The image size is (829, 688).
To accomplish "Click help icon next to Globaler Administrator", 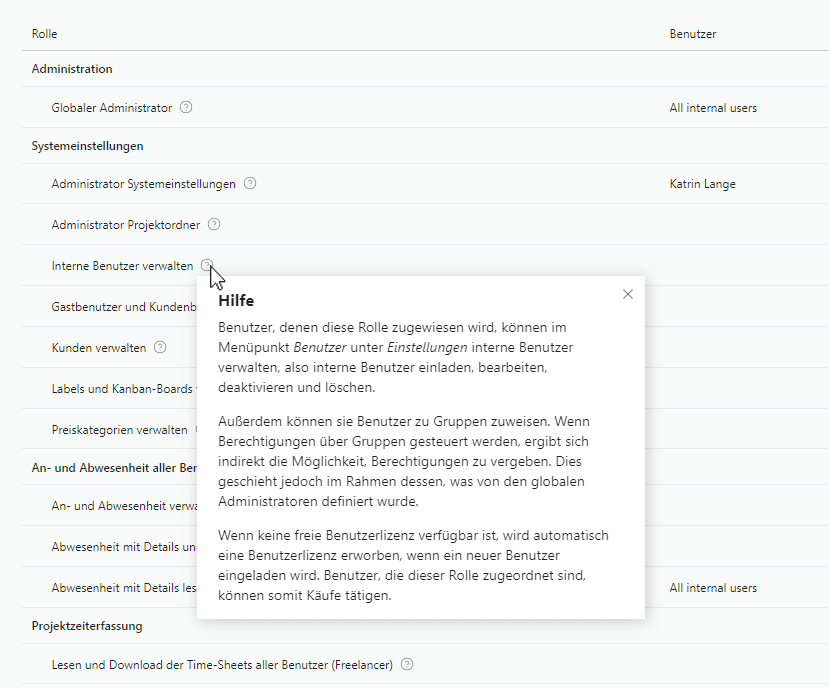I will tap(186, 108).
